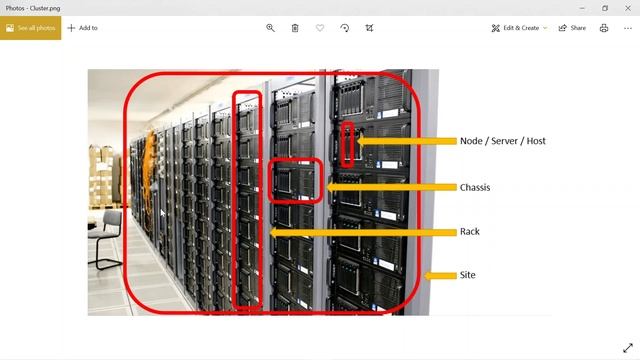Close the Photos window
The image size is (640, 360).
coord(628,8)
